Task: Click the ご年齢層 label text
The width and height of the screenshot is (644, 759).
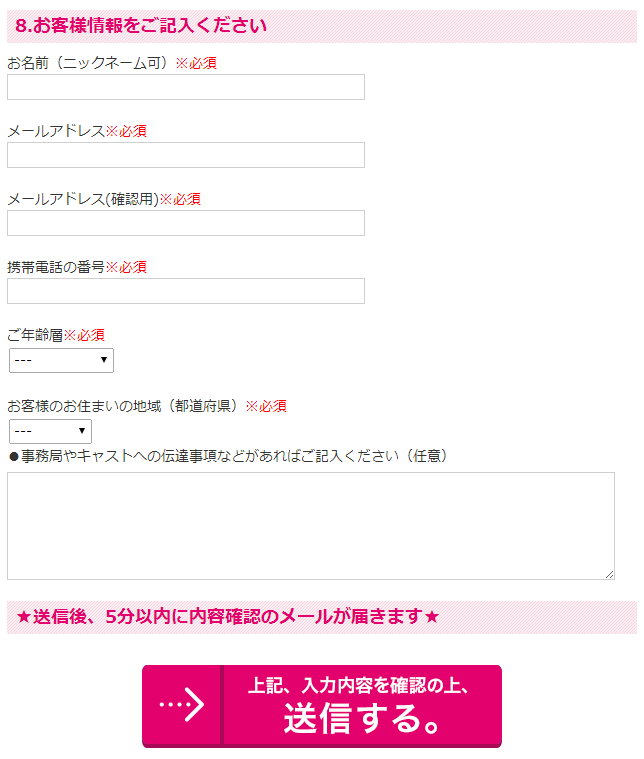Action: coord(35,335)
